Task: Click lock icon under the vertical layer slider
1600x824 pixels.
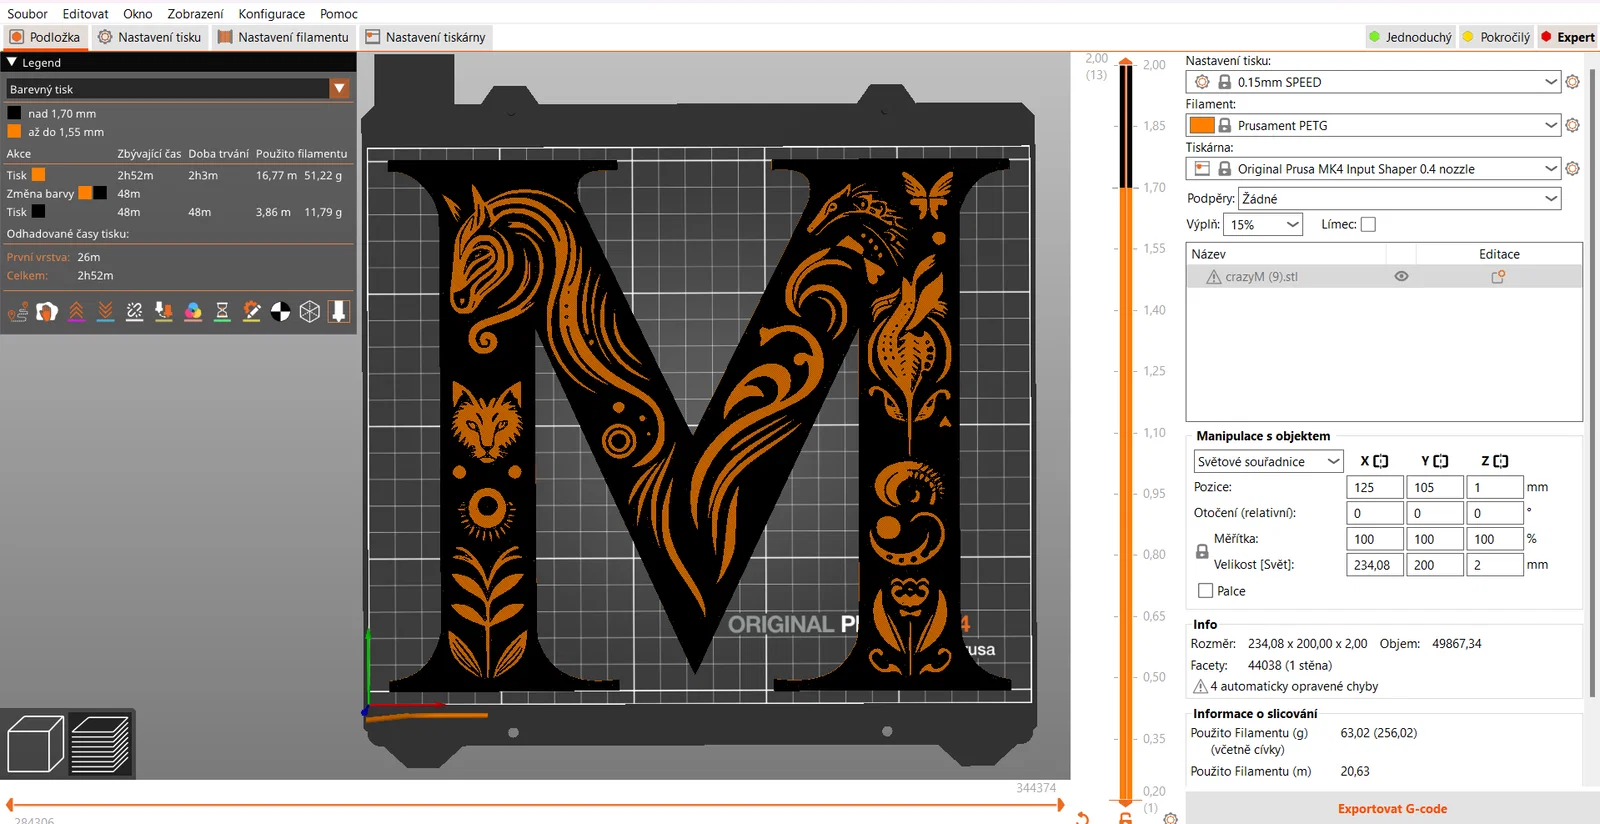Action: (x=1126, y=818)
